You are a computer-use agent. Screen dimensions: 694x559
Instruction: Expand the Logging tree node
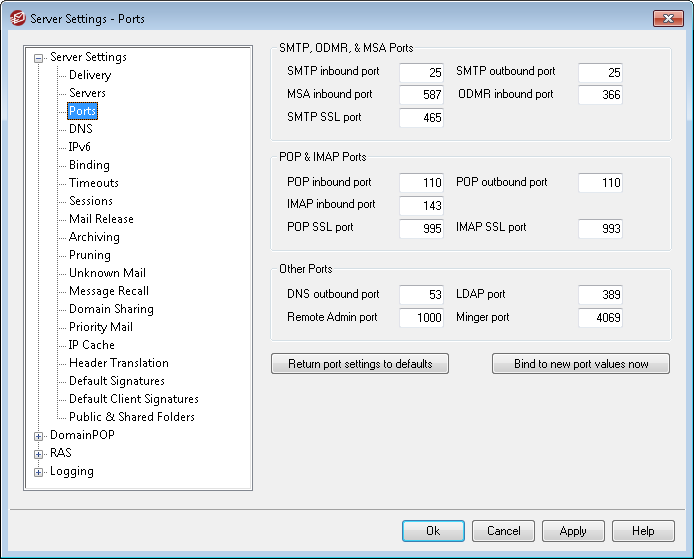pos(39,472)
